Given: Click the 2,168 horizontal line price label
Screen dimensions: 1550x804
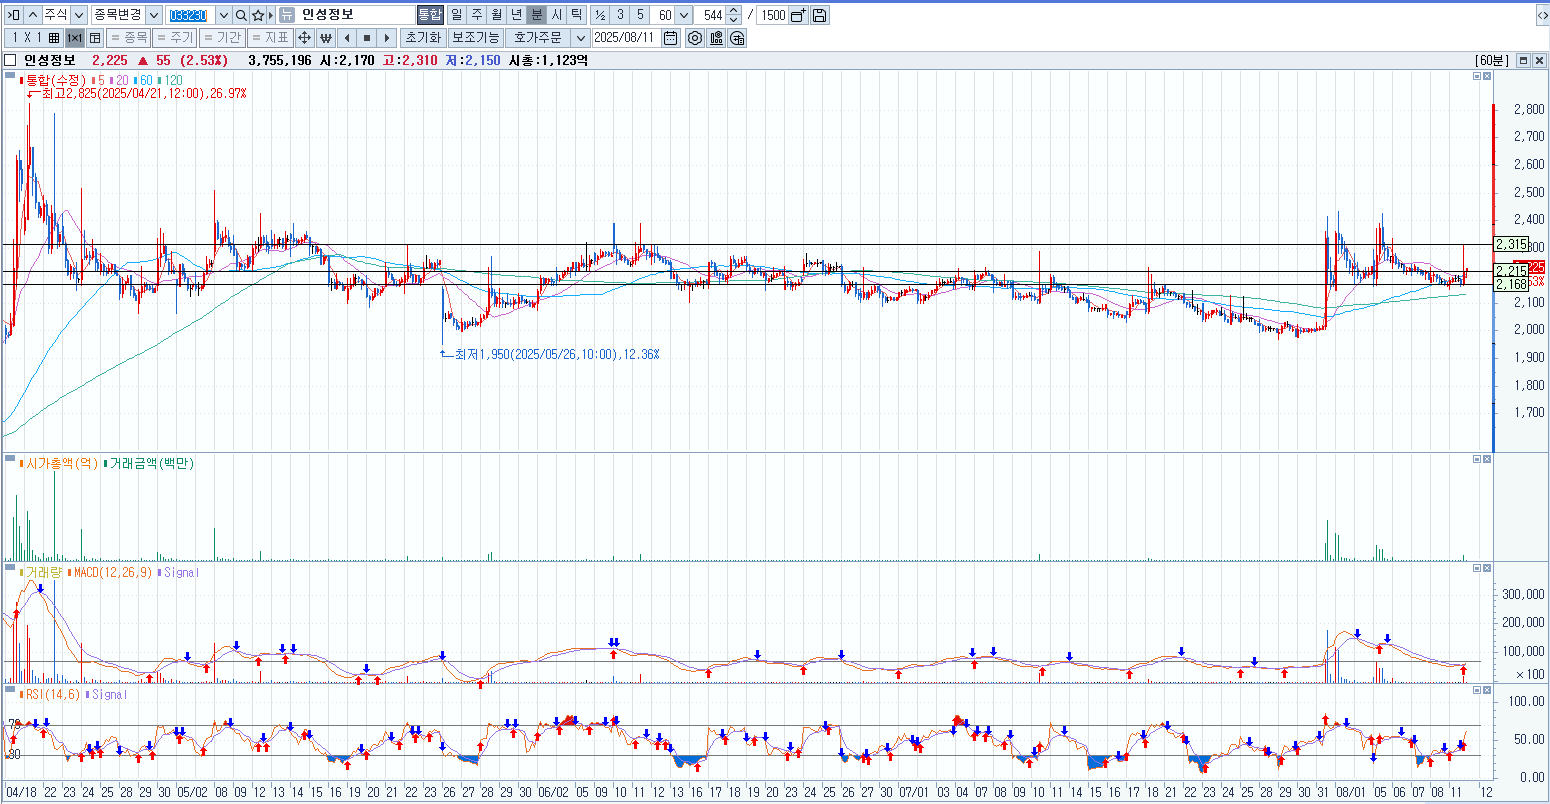Looking at the screenshot, I should click(x=1511, y=285).
